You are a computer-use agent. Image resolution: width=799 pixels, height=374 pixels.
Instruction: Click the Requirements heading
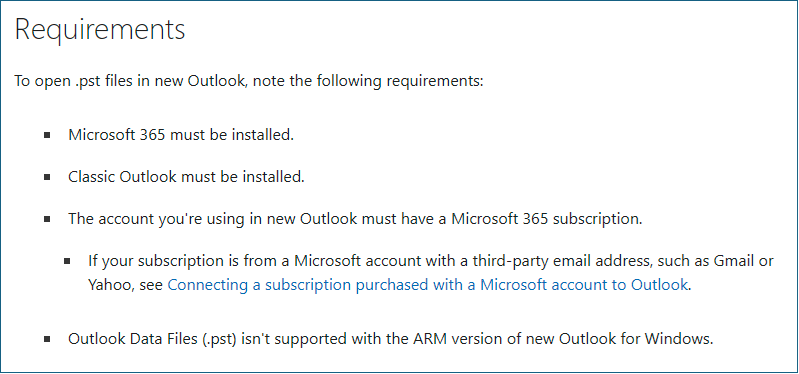(100, 30)
